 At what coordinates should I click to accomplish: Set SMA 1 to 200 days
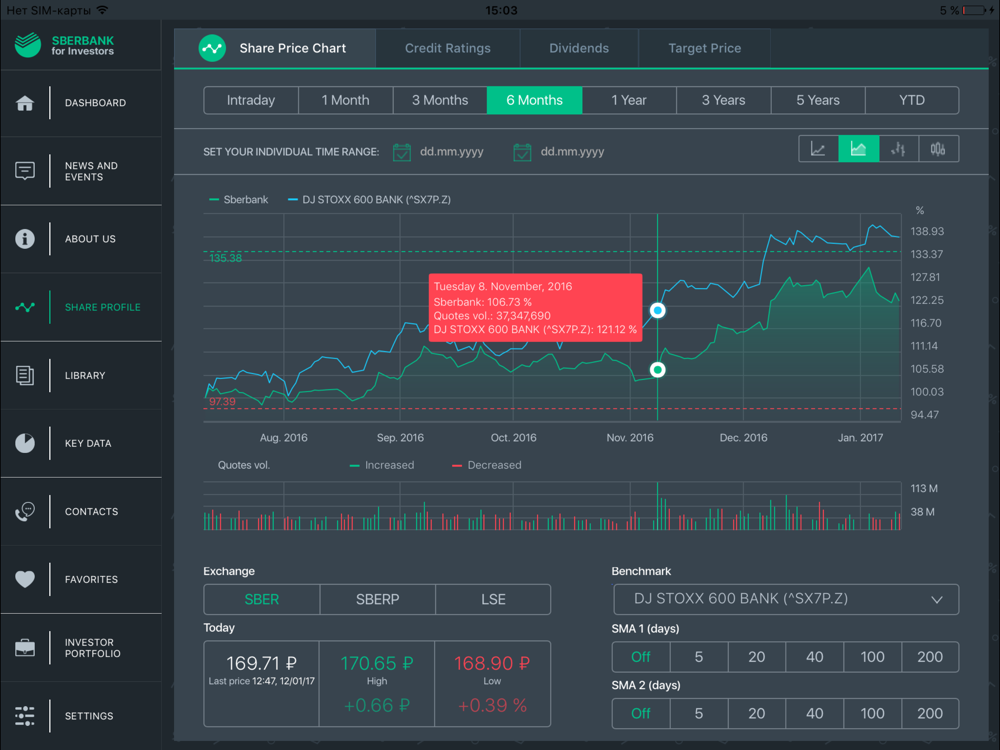[x=930, y=657]
